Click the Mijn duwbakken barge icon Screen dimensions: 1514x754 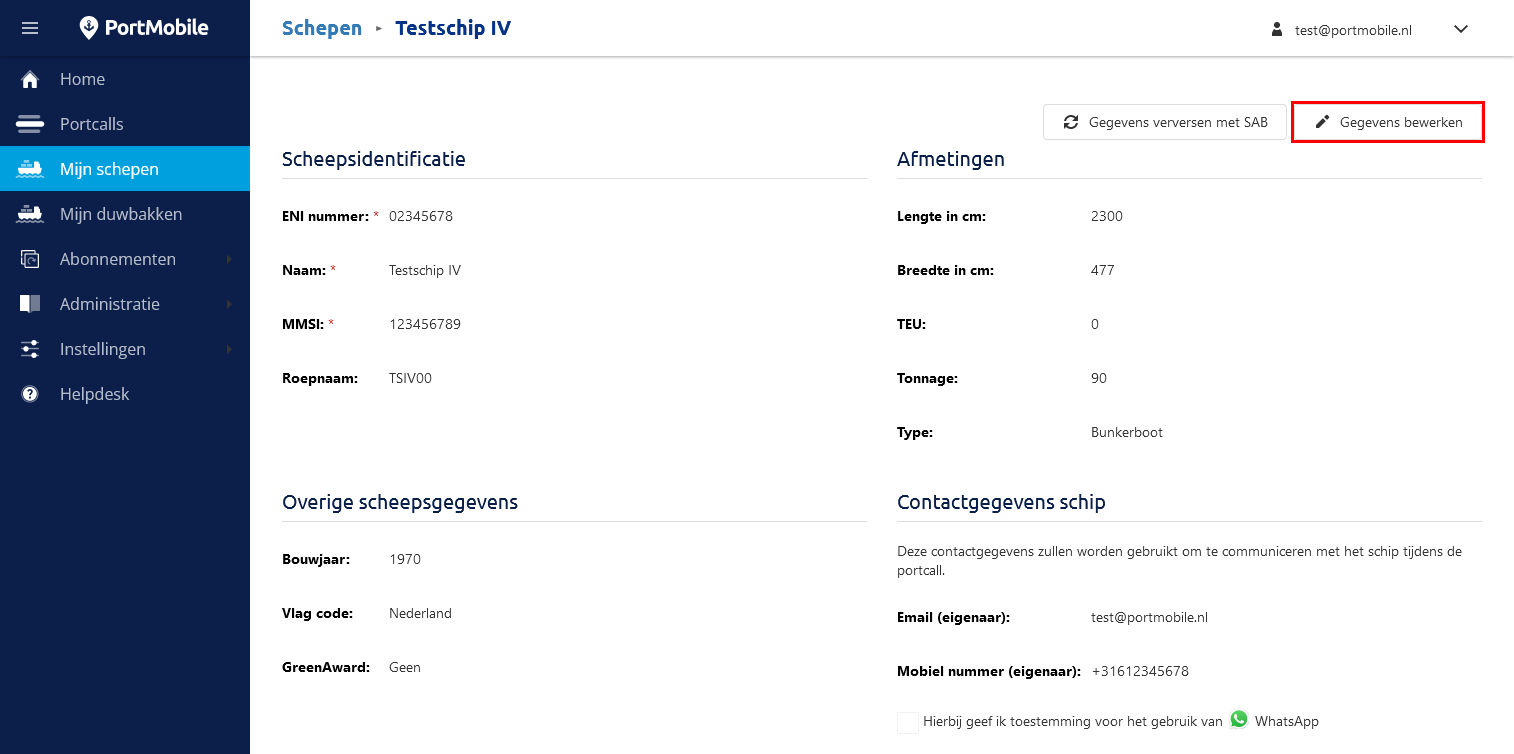tap(30, 214)
